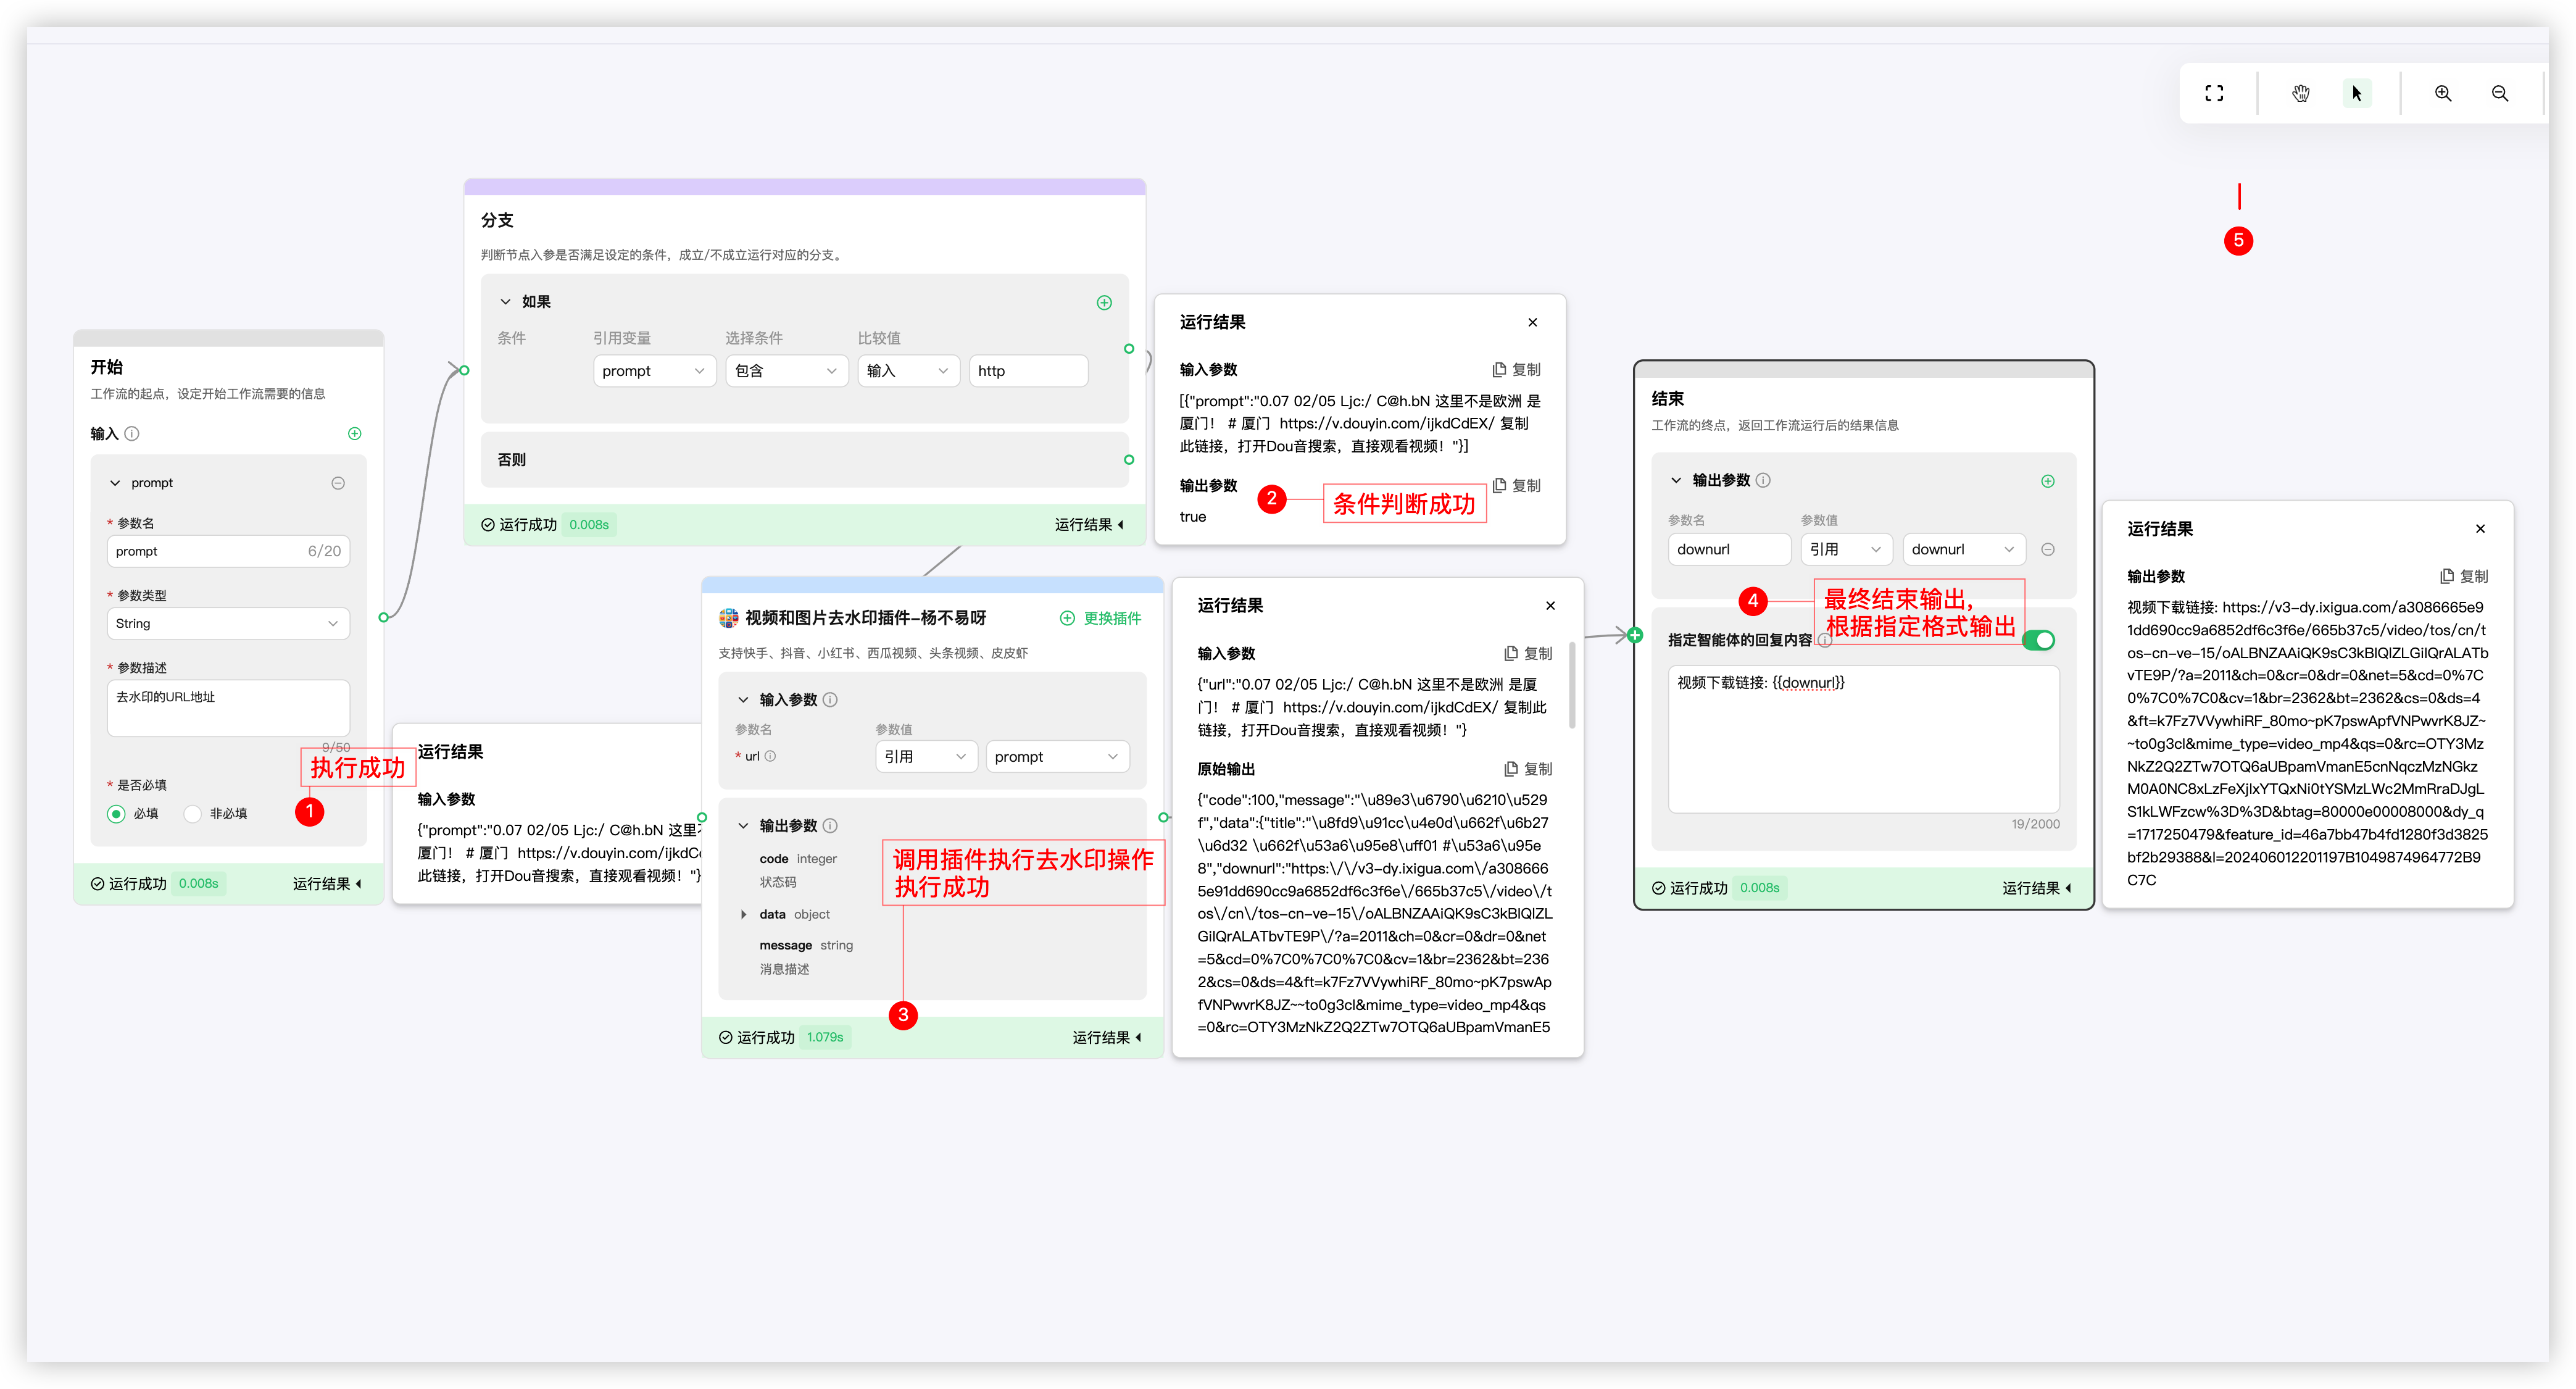Viewport: 2576px width, 1389px height.
Task: Select the 非必填 radio button
Action: (x=193, y=813)
